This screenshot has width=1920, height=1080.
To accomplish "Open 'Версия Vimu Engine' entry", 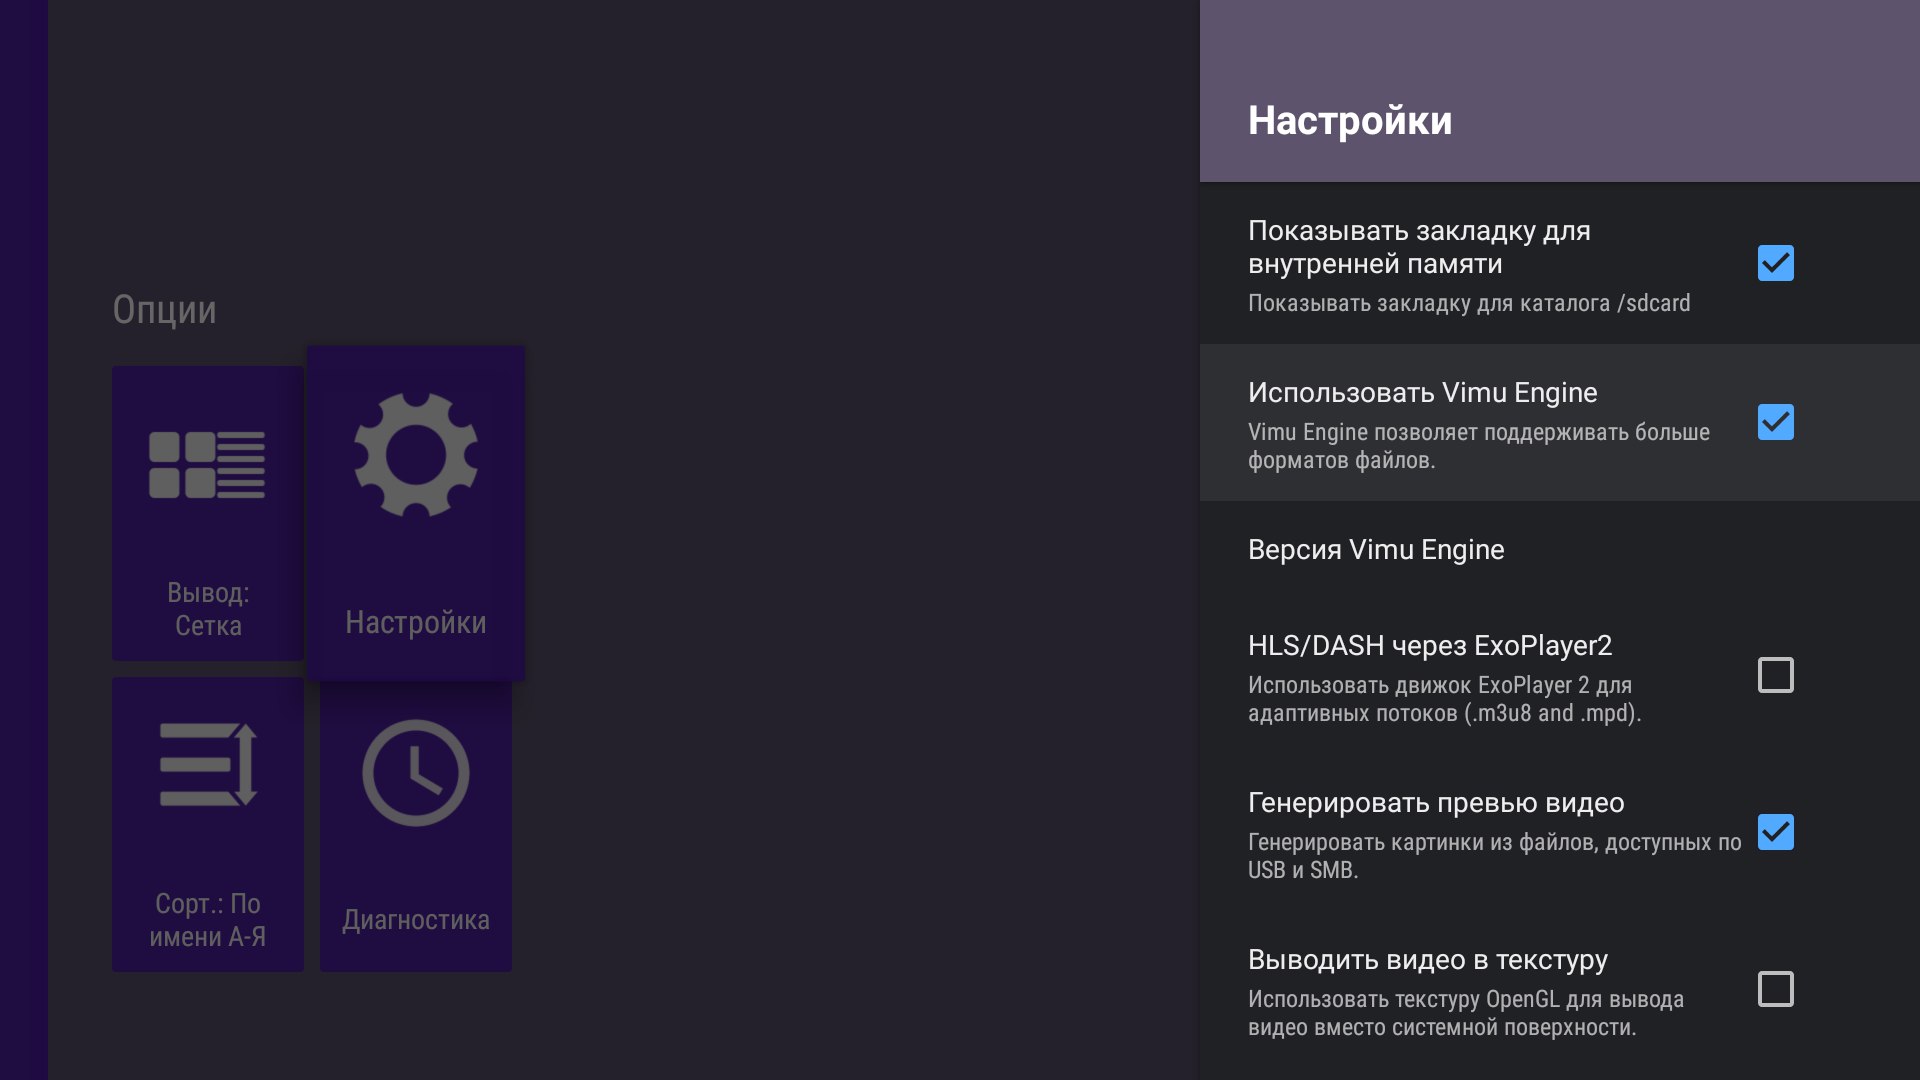I will click(x=1376, y=550).
